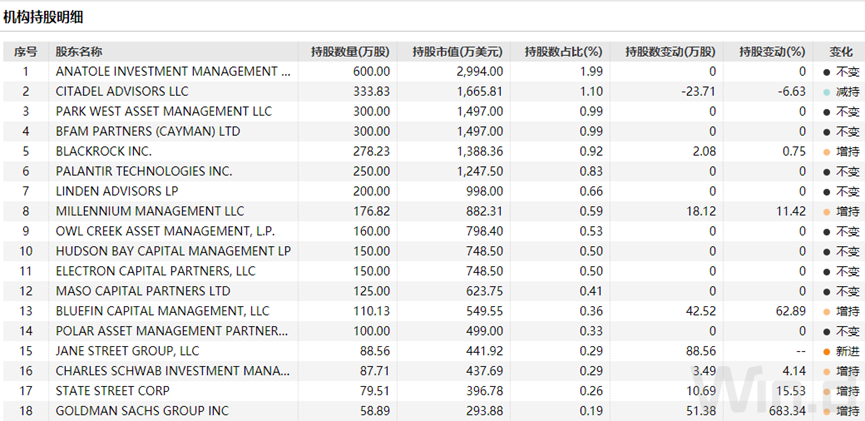
Task: Click share change 51.38 cell
Action: (x=700, y=411)
